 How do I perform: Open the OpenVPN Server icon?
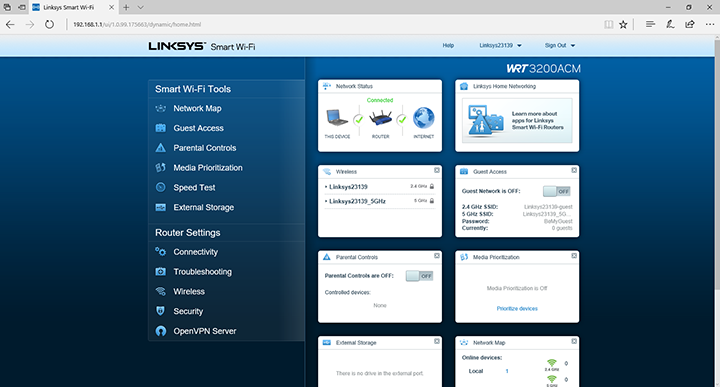pos(161,331)
